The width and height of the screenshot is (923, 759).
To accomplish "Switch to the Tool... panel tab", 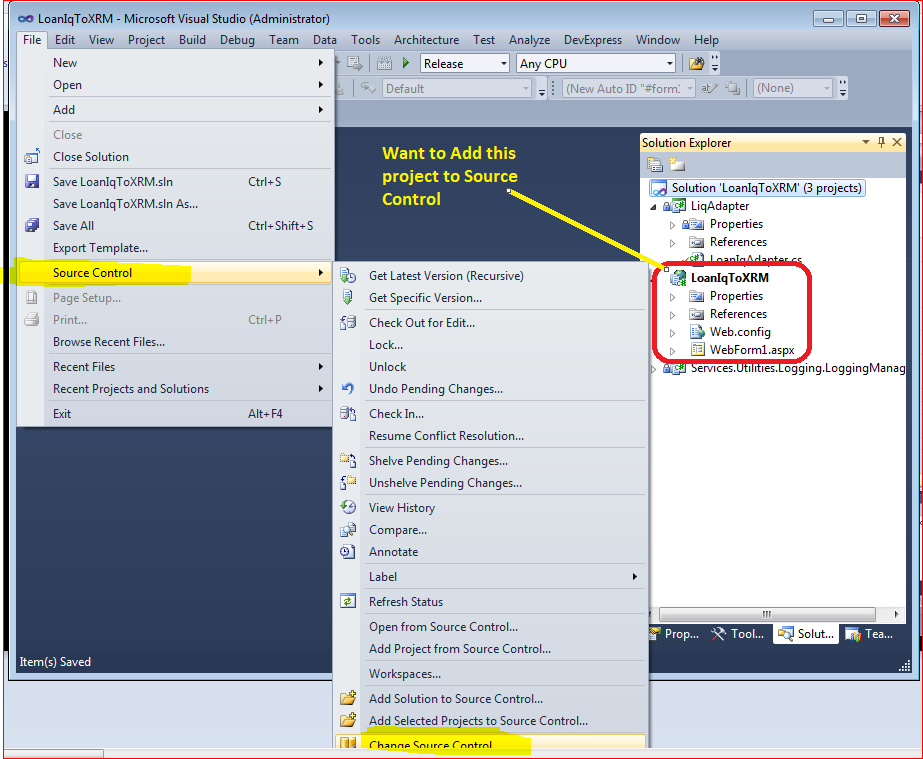I will [x=738, y=634].
